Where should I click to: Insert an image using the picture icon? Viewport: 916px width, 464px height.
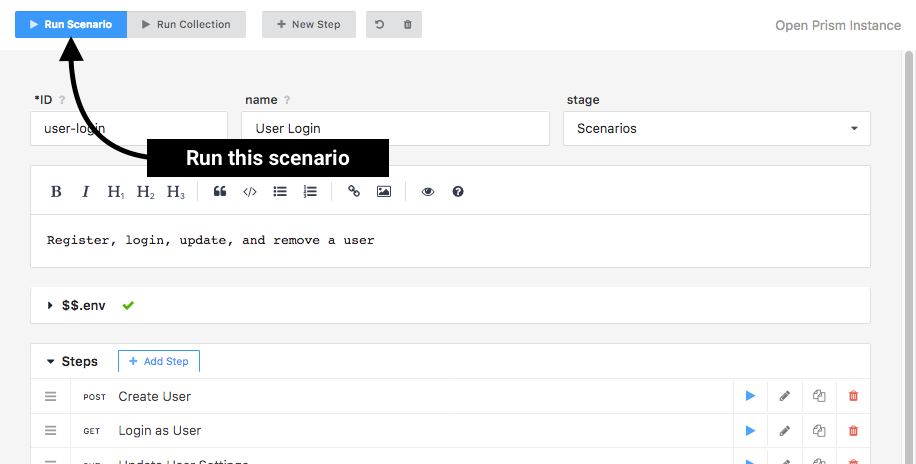click(x=384, y=192)
